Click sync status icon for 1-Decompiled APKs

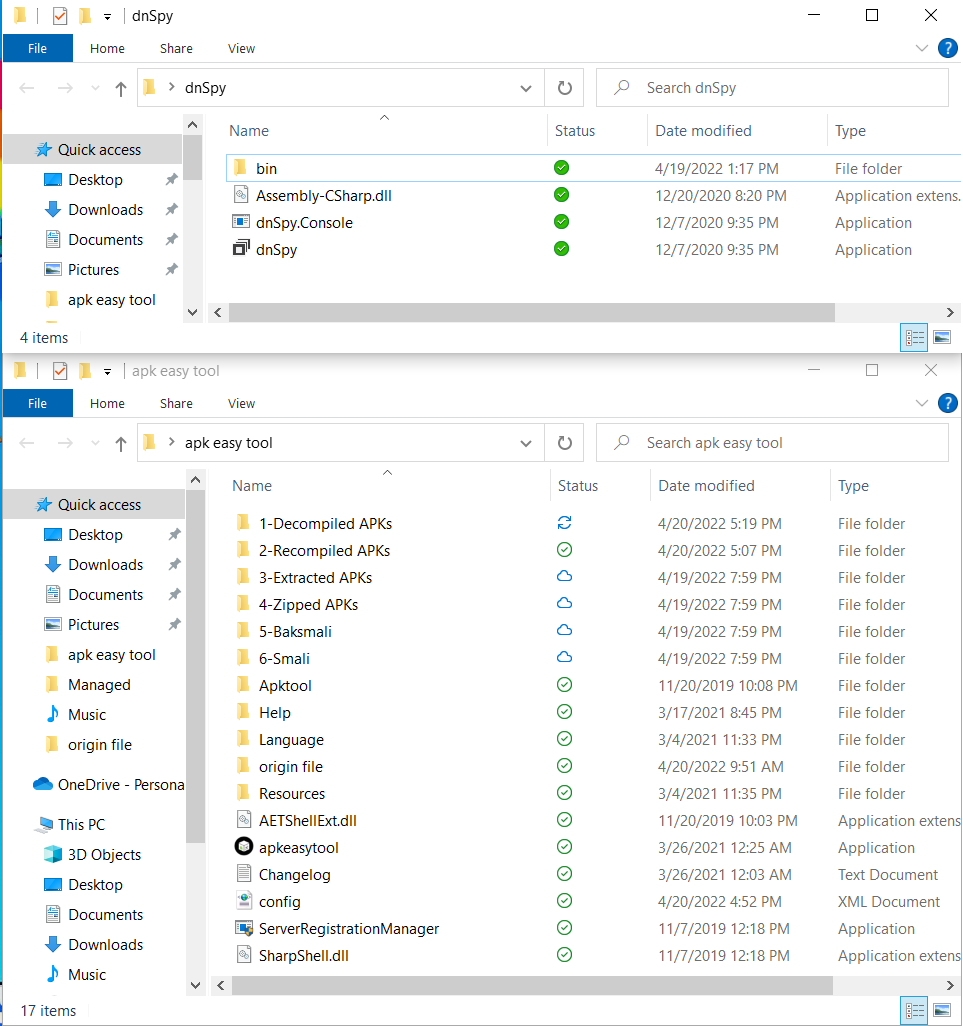tap(564, 523)
